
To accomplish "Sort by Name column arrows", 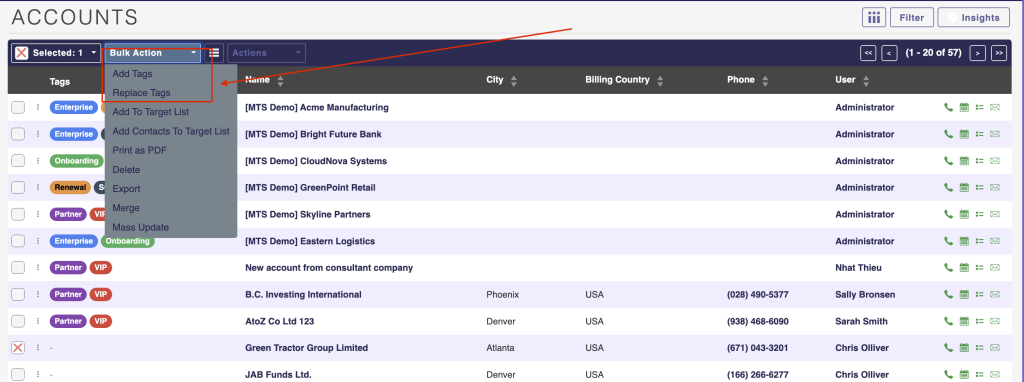I will 280,81.
